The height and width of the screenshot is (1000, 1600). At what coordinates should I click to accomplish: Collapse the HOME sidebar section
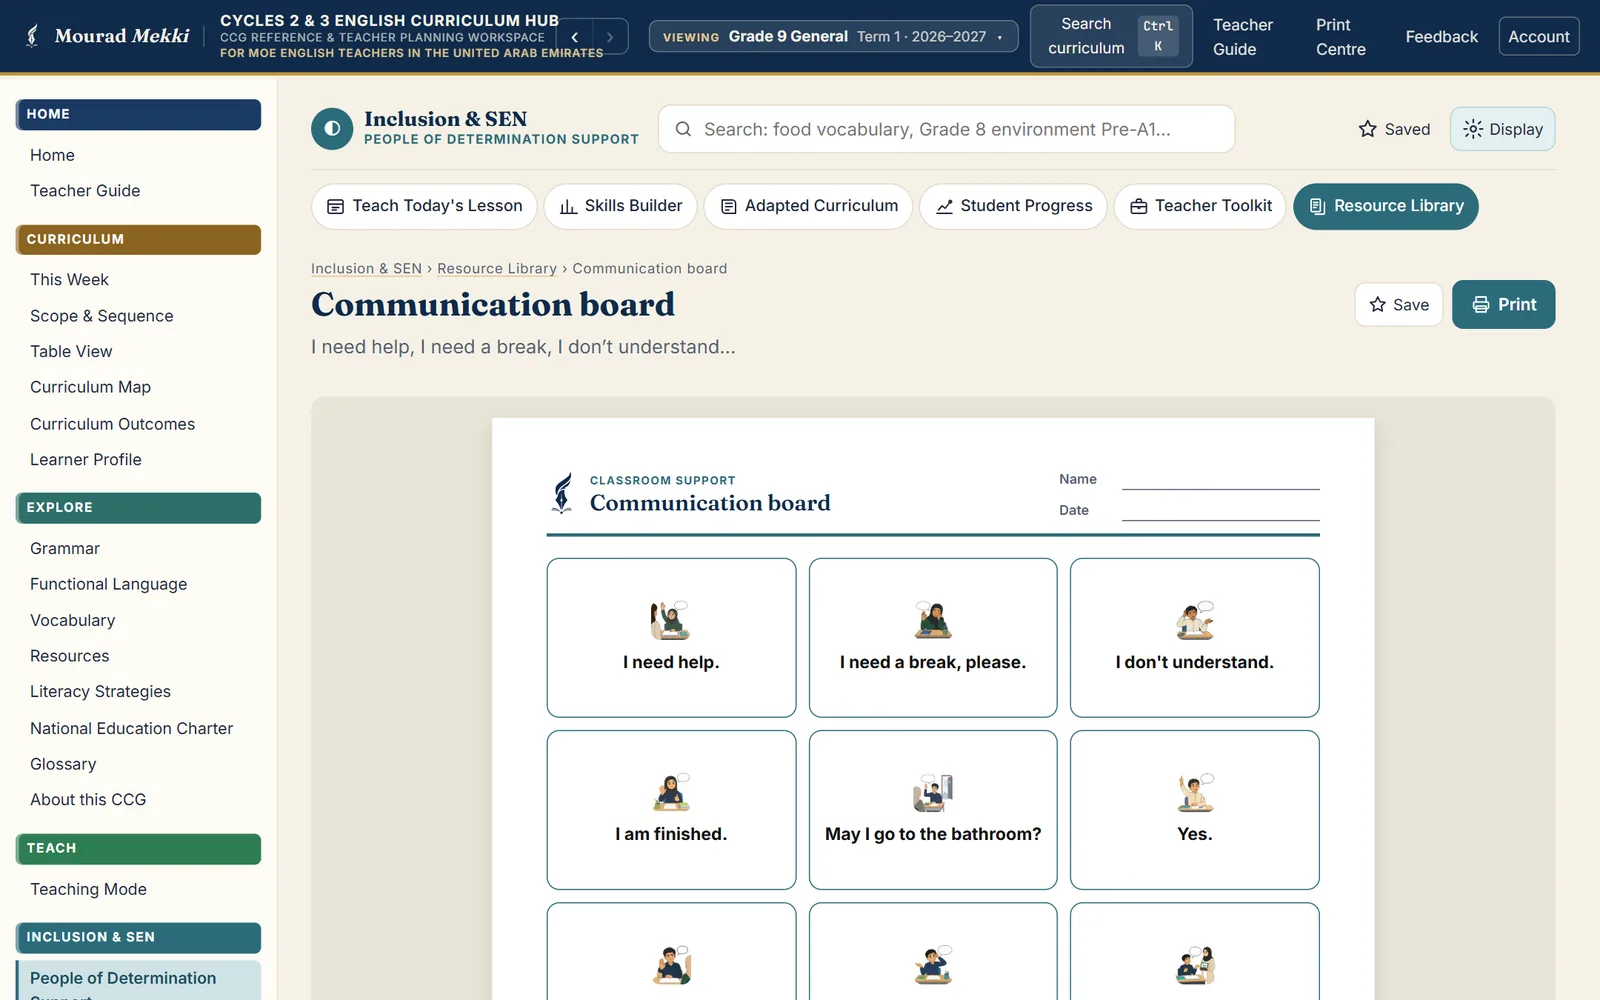pos(139,114)
